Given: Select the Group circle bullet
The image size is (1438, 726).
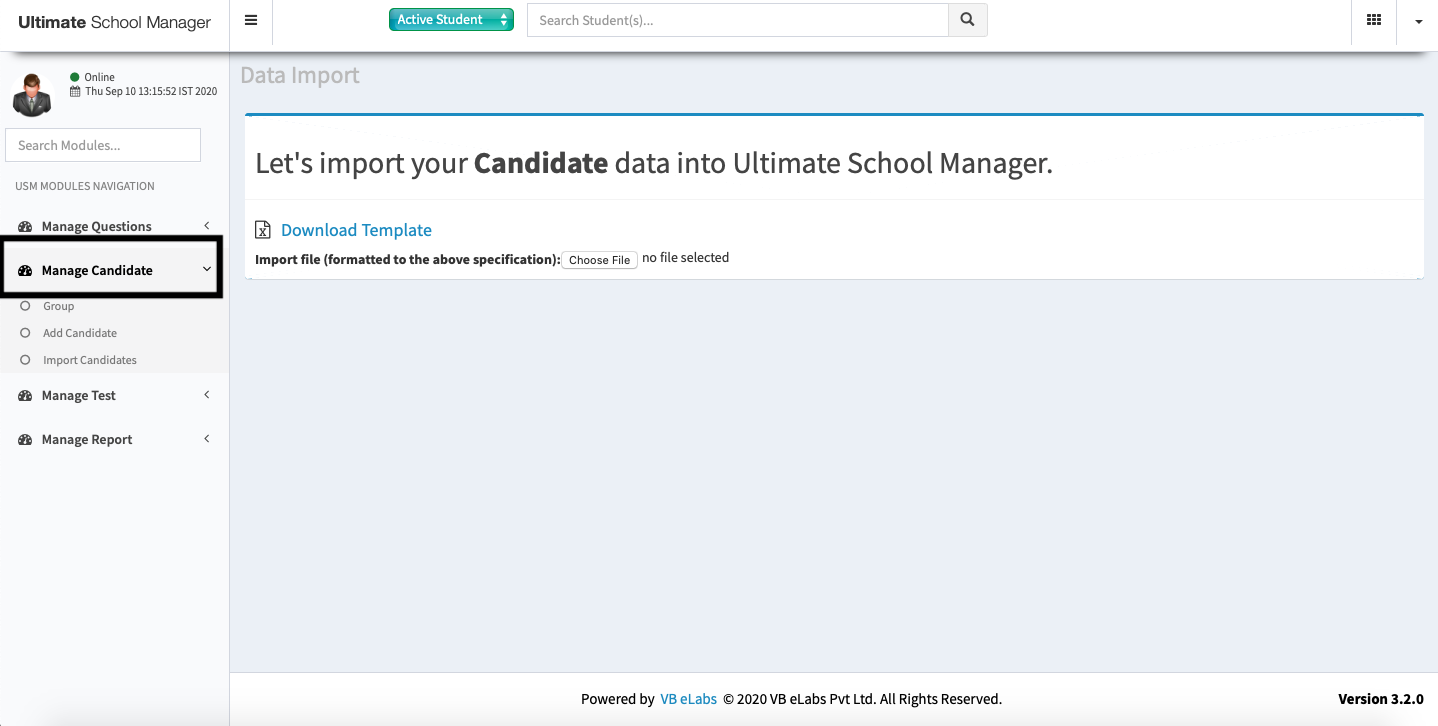Looking at the screenshot, I should [26, 306].
